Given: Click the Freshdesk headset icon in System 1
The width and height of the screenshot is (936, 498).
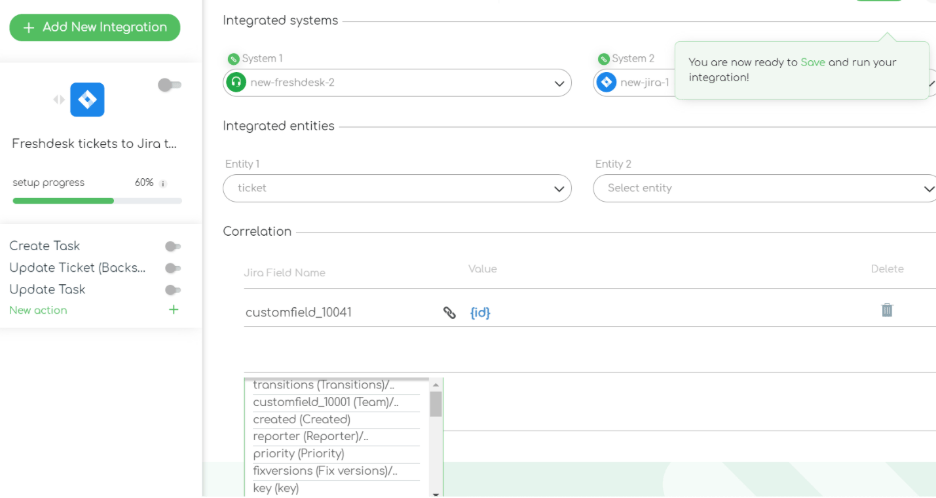Looking at the screenshot, I should pos(236,82).
